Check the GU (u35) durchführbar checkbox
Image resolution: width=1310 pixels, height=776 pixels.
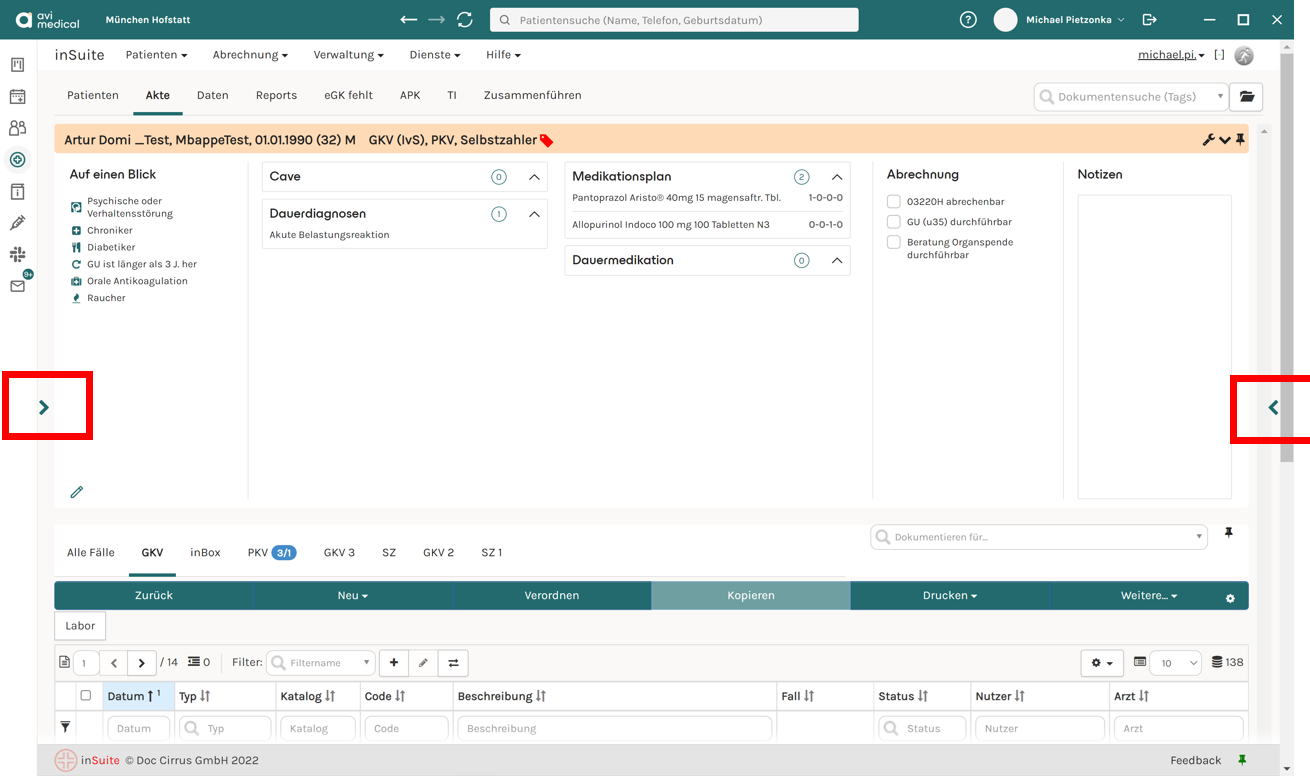pos(894,222)
